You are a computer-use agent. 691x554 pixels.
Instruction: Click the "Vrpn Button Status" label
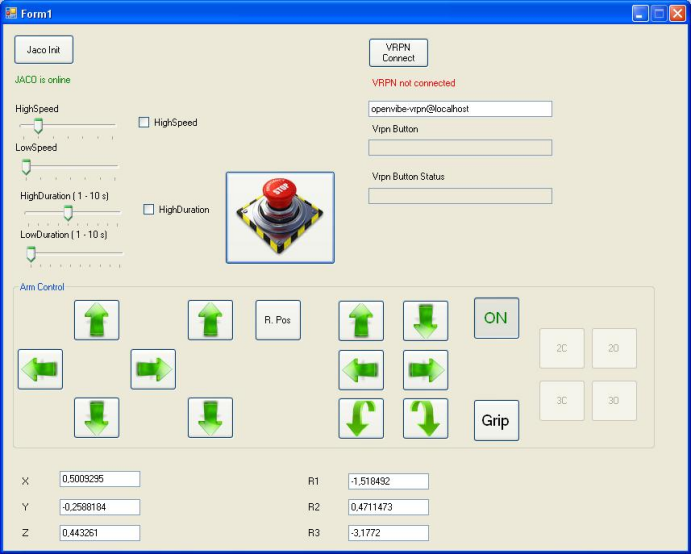(x=408, y=177)
